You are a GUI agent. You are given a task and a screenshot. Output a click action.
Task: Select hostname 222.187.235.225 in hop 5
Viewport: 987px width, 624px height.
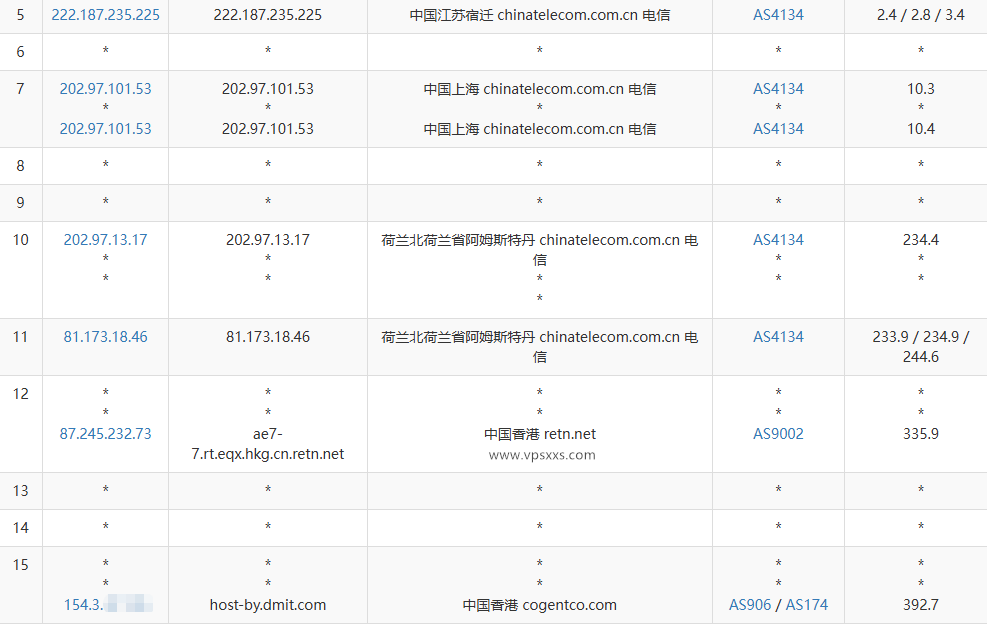(268, 15)
